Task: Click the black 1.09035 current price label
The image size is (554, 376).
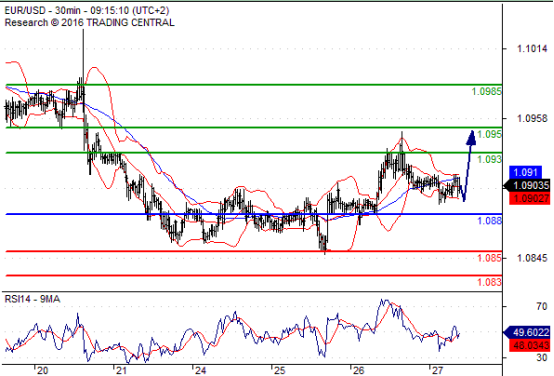Action: click(x=528, y=185)
